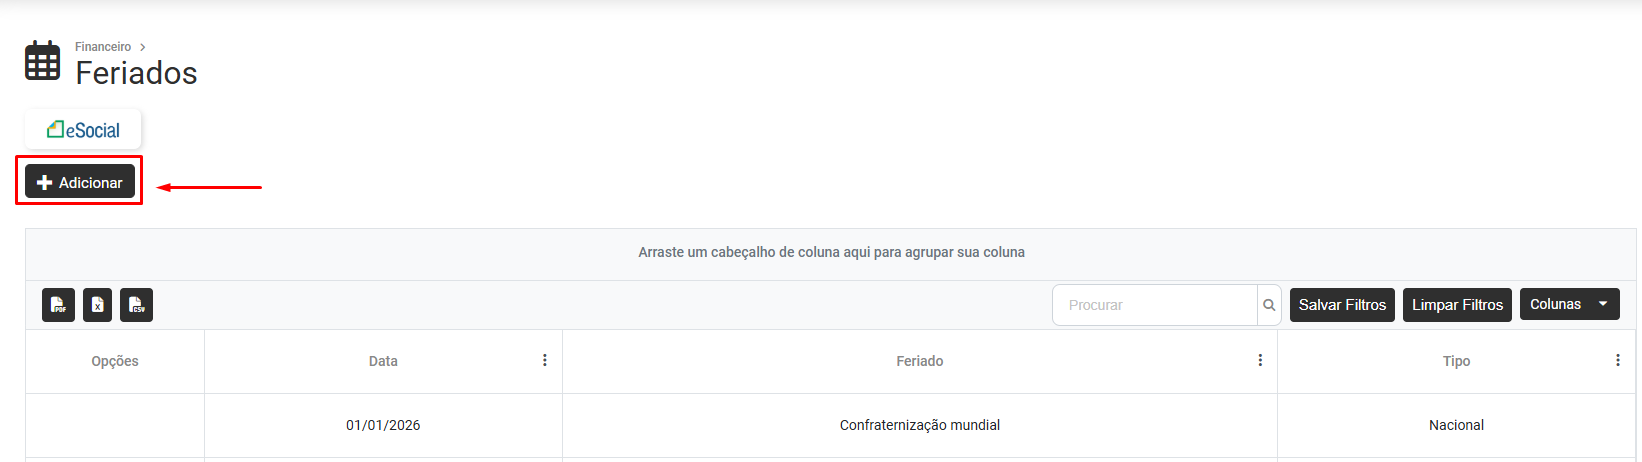Go to the Financeiro breadcrumb
Viewport: 1642px width, 462px height.
[103, 47]
